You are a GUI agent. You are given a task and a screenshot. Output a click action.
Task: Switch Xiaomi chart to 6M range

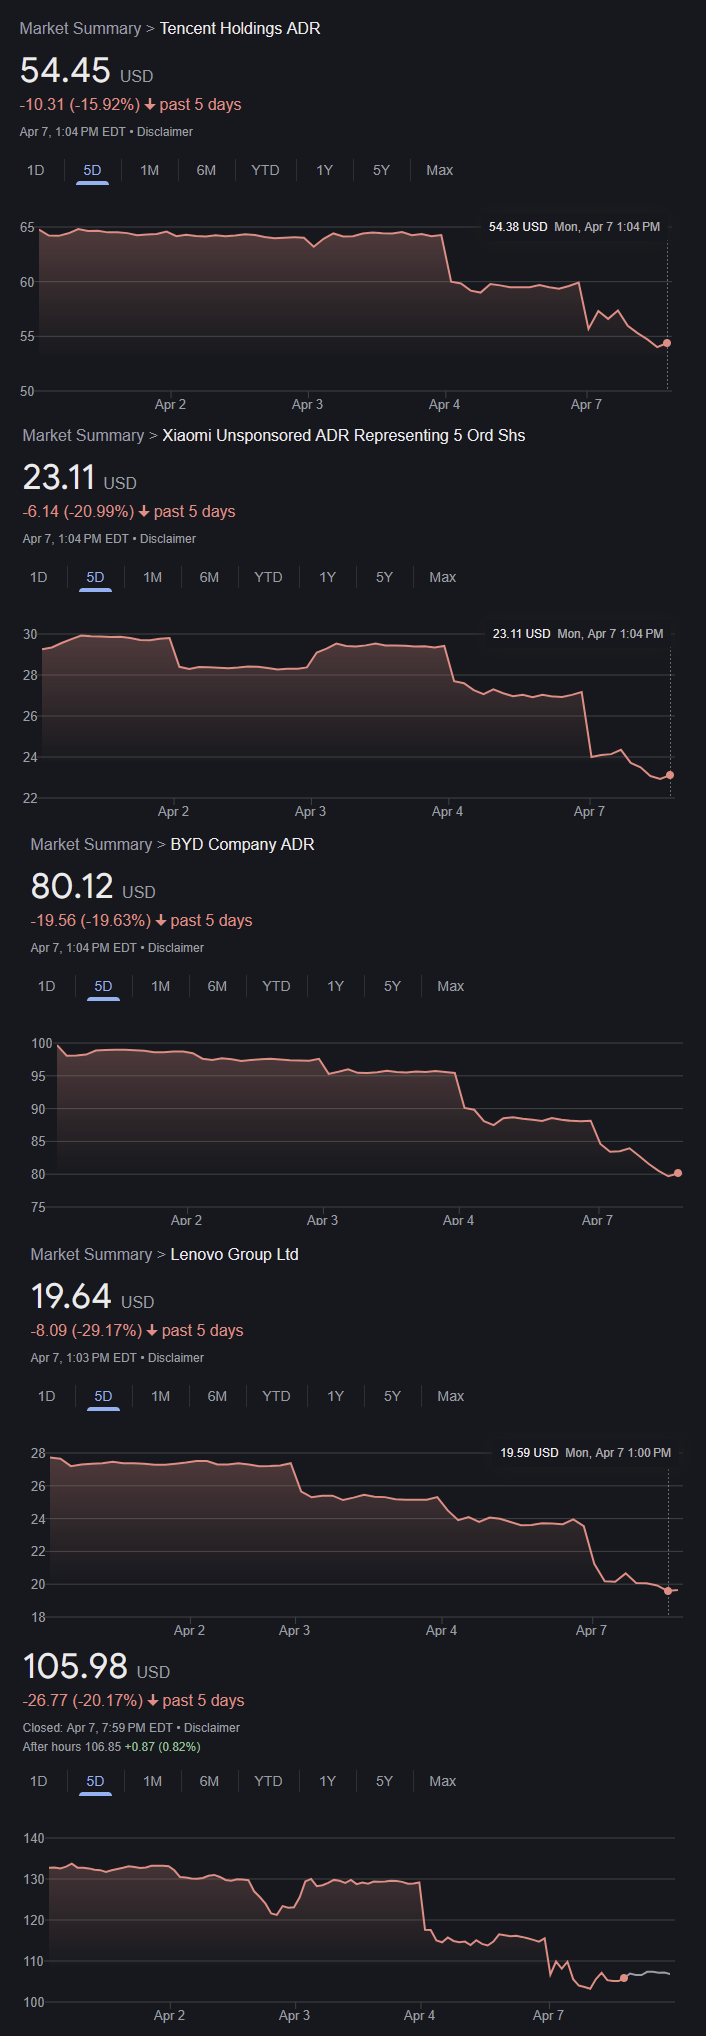click(209, 577)
